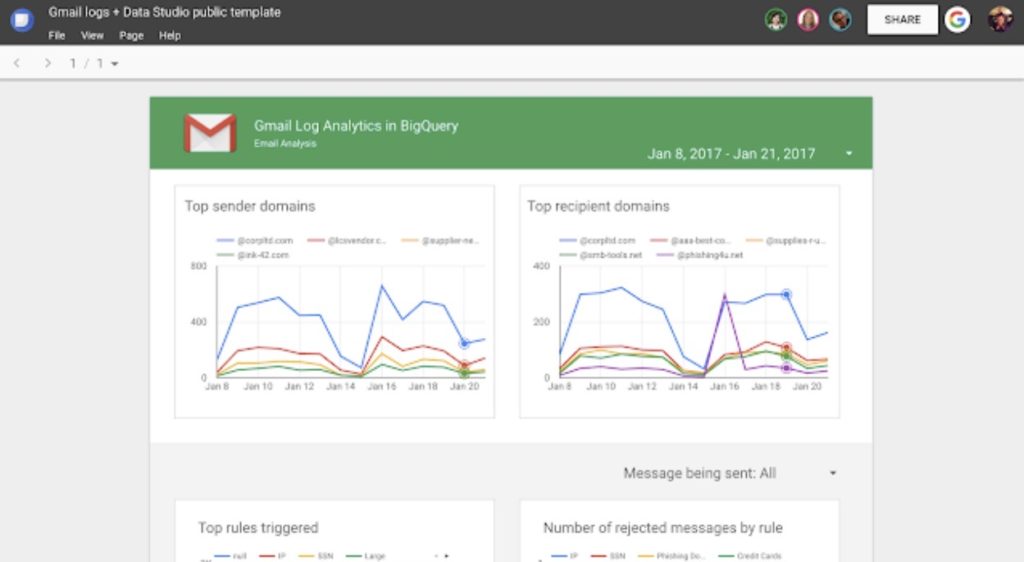Screen dimensions: 1024x562
Task: Click Number of rejected messages by rule title
Action: point(663,528)
